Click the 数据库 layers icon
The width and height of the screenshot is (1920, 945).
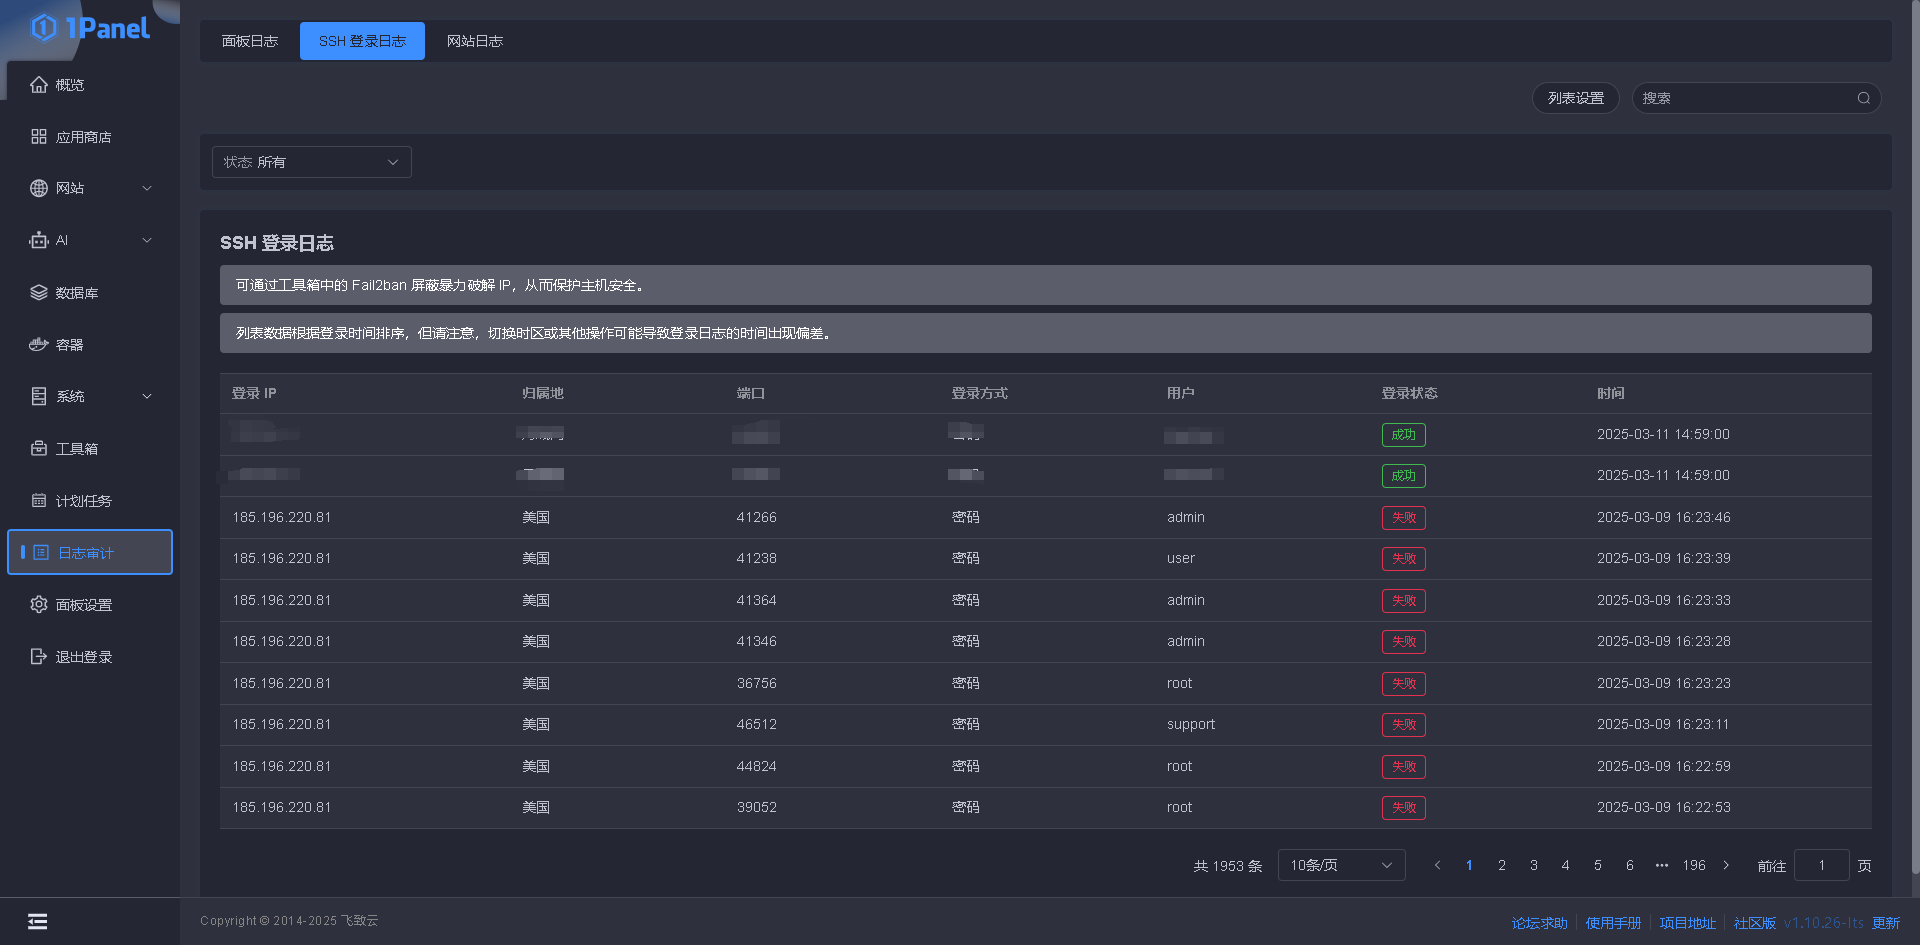click(39, 293)
